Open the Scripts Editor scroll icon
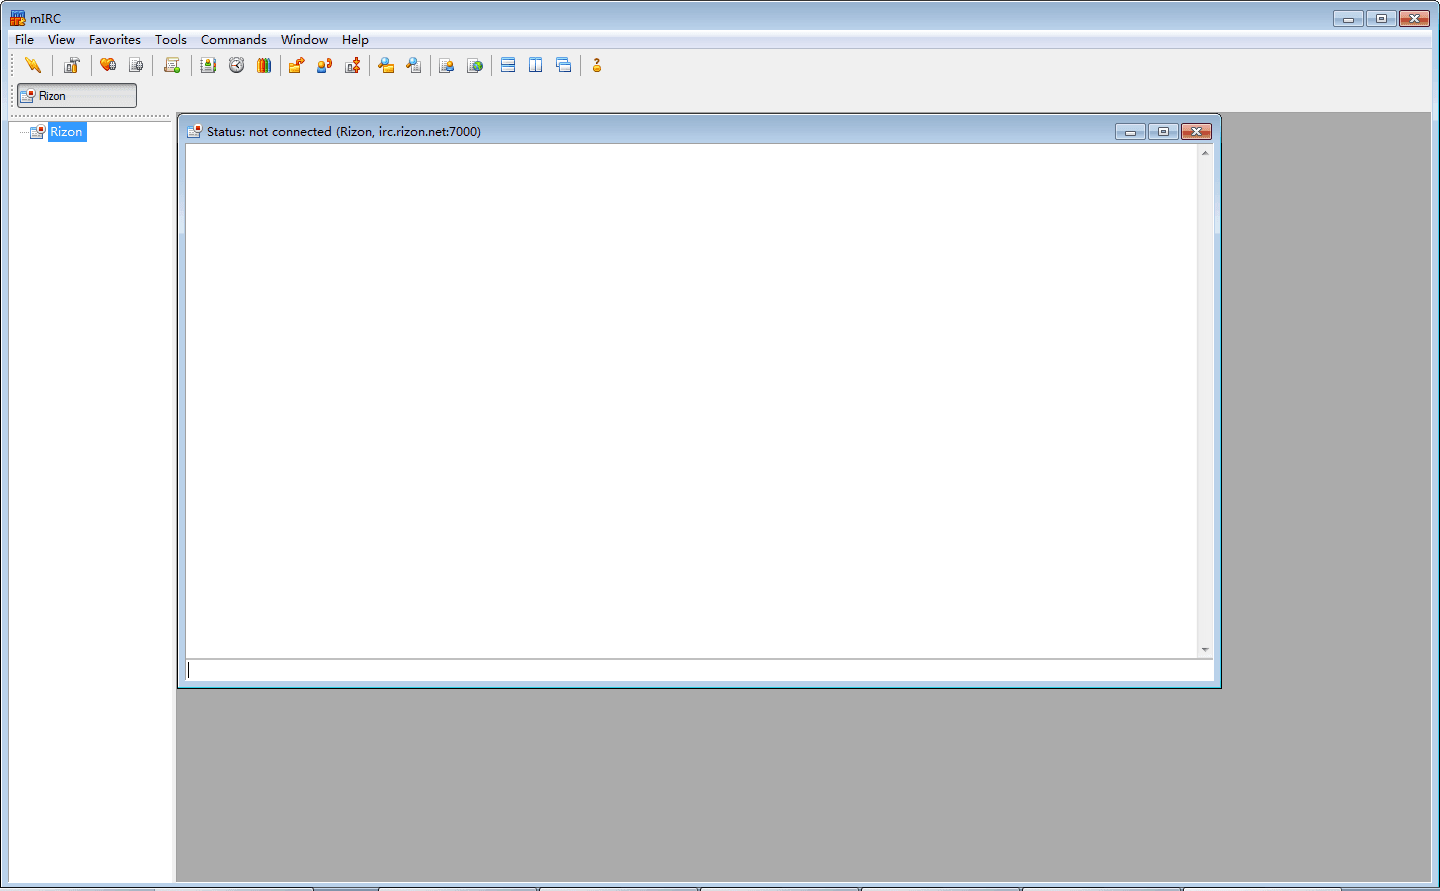This screenshot has width=1440, height=891. click(x=172, y=65)
